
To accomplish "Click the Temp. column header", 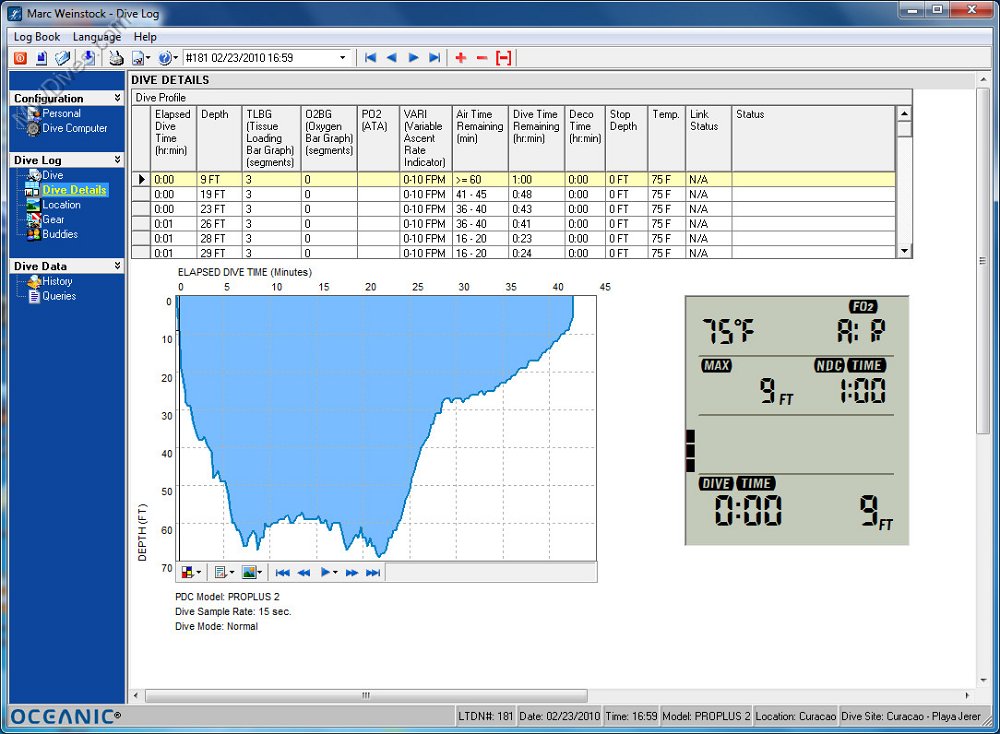I will tap(666, 138).
